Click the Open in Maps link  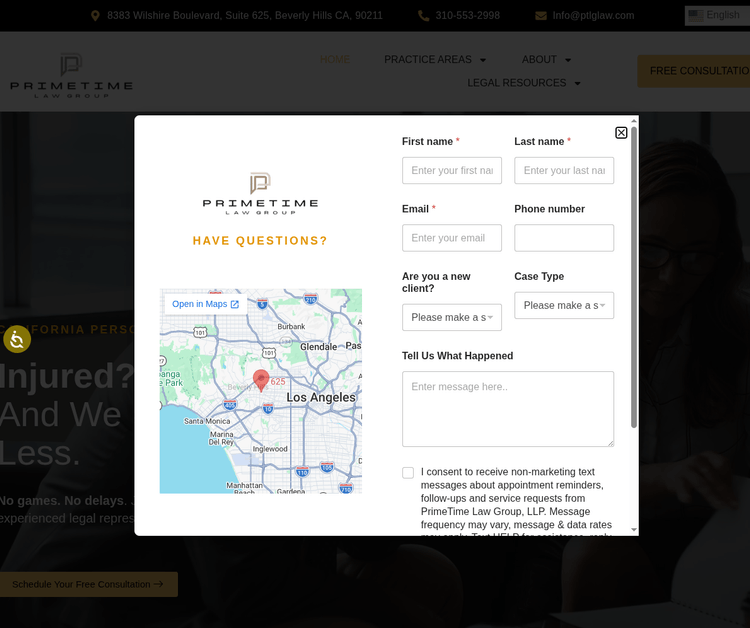coord(206,304)
